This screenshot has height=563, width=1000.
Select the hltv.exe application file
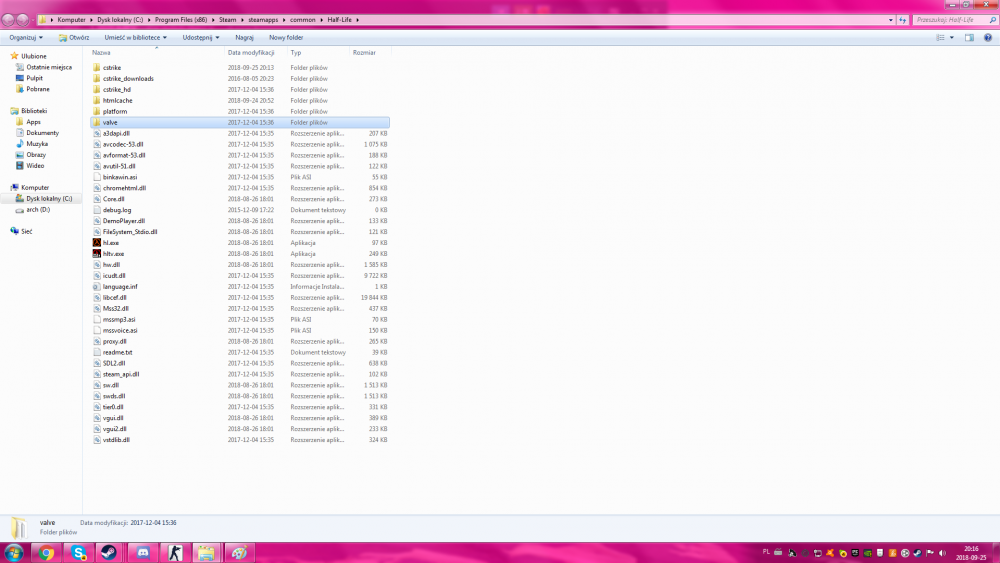(x=113, y=254)
